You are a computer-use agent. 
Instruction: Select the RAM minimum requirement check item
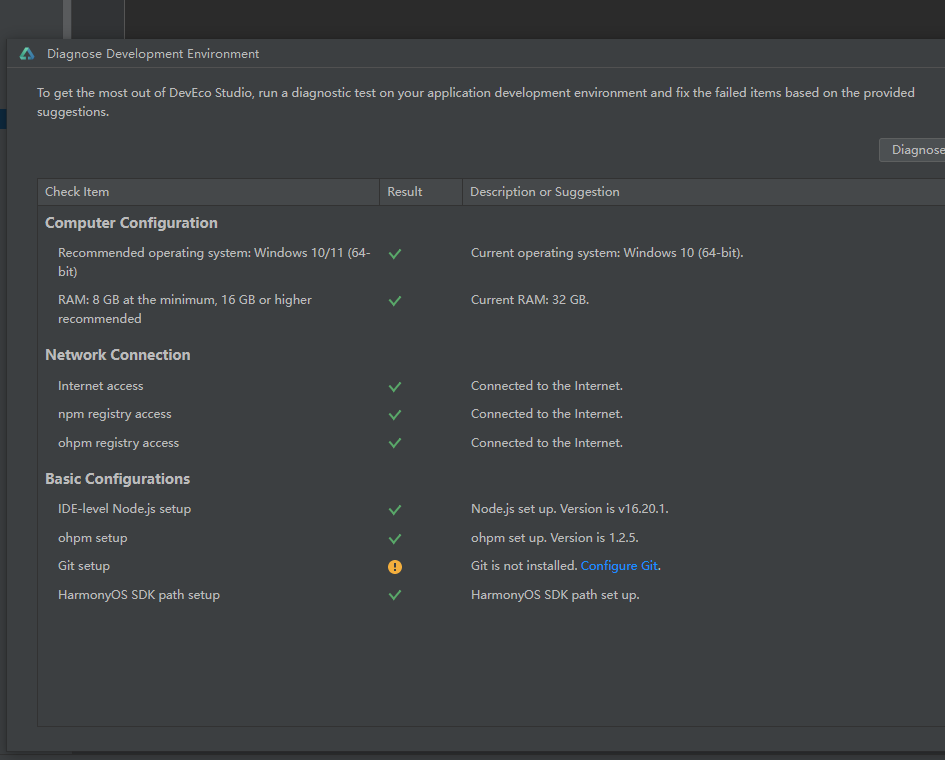(x=184, y=309)
